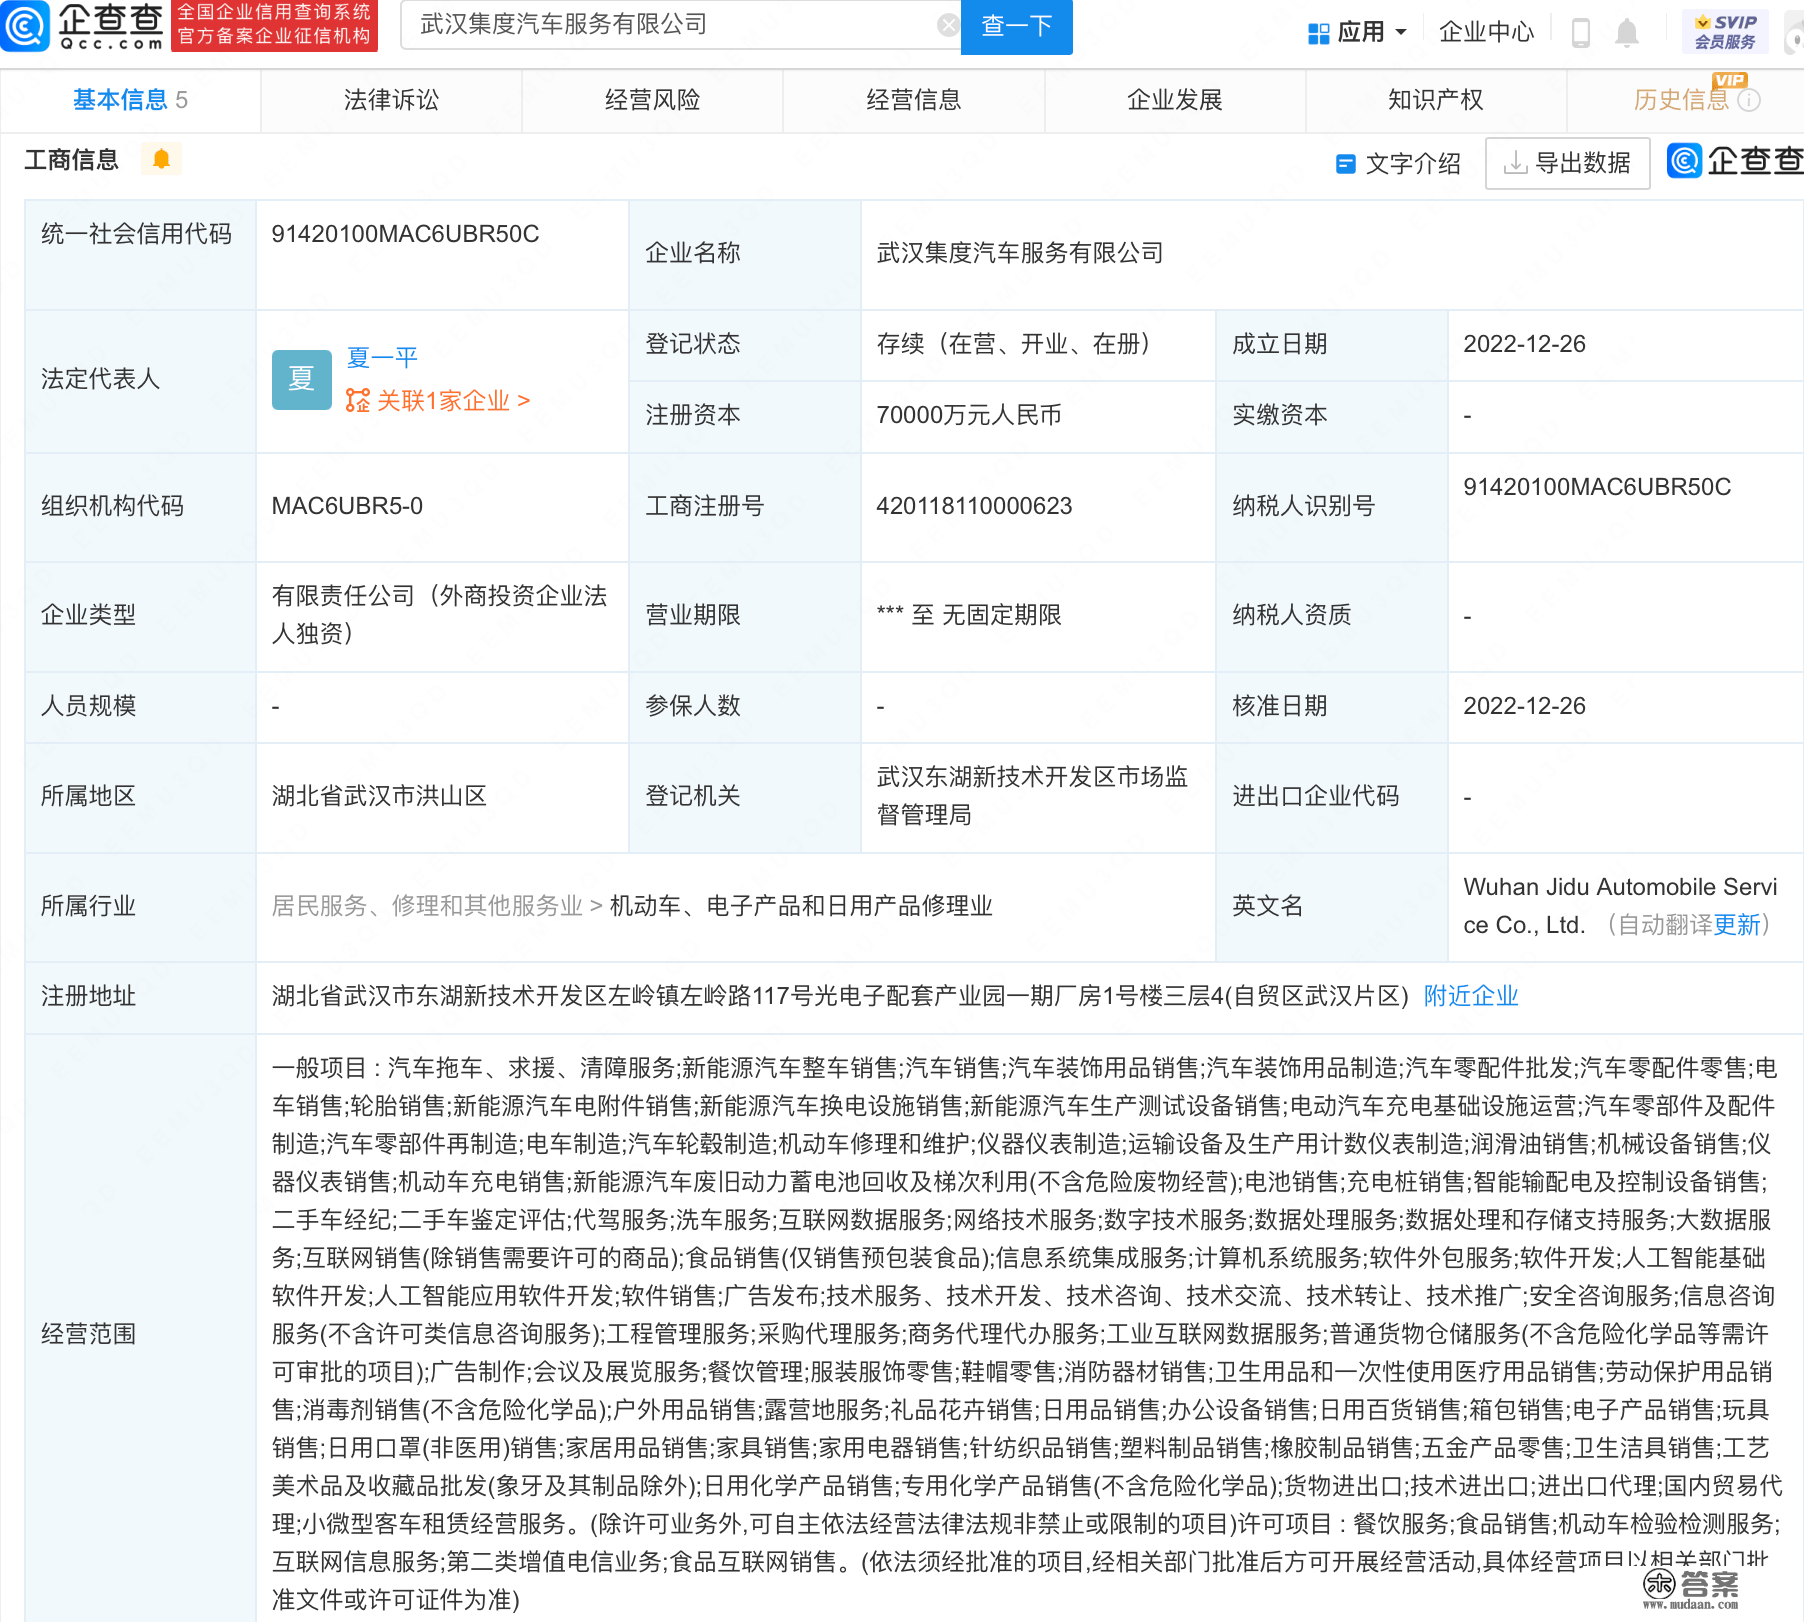Click the info icon beside 历史信息

pyautogui.click(x=1749, y=100)
